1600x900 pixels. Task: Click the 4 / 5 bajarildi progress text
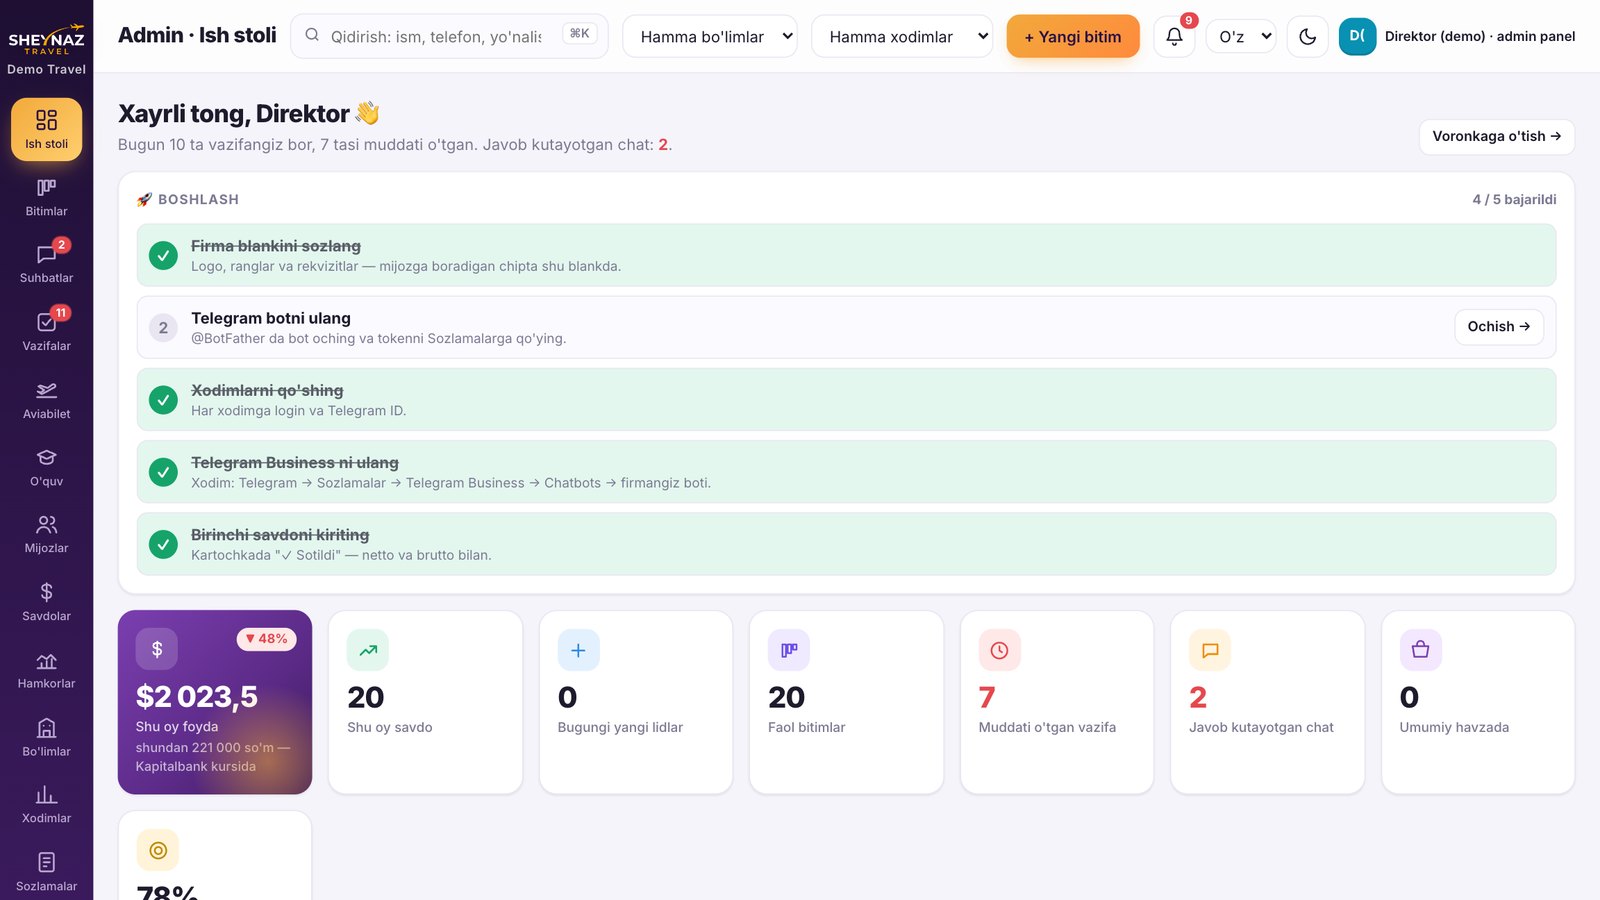(x=1514, y=199)
